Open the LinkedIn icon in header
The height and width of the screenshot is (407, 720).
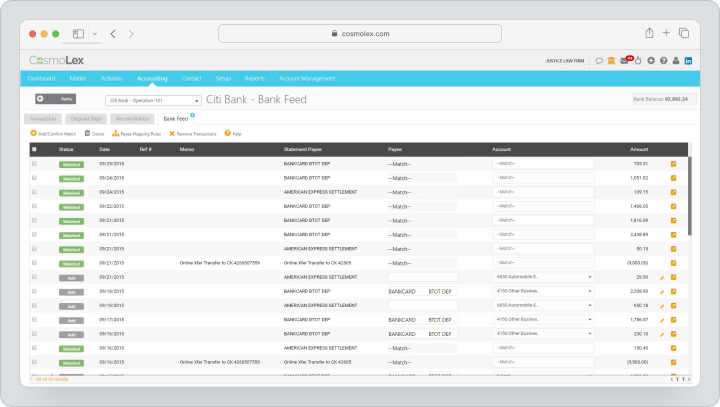(x=688, y=61)
